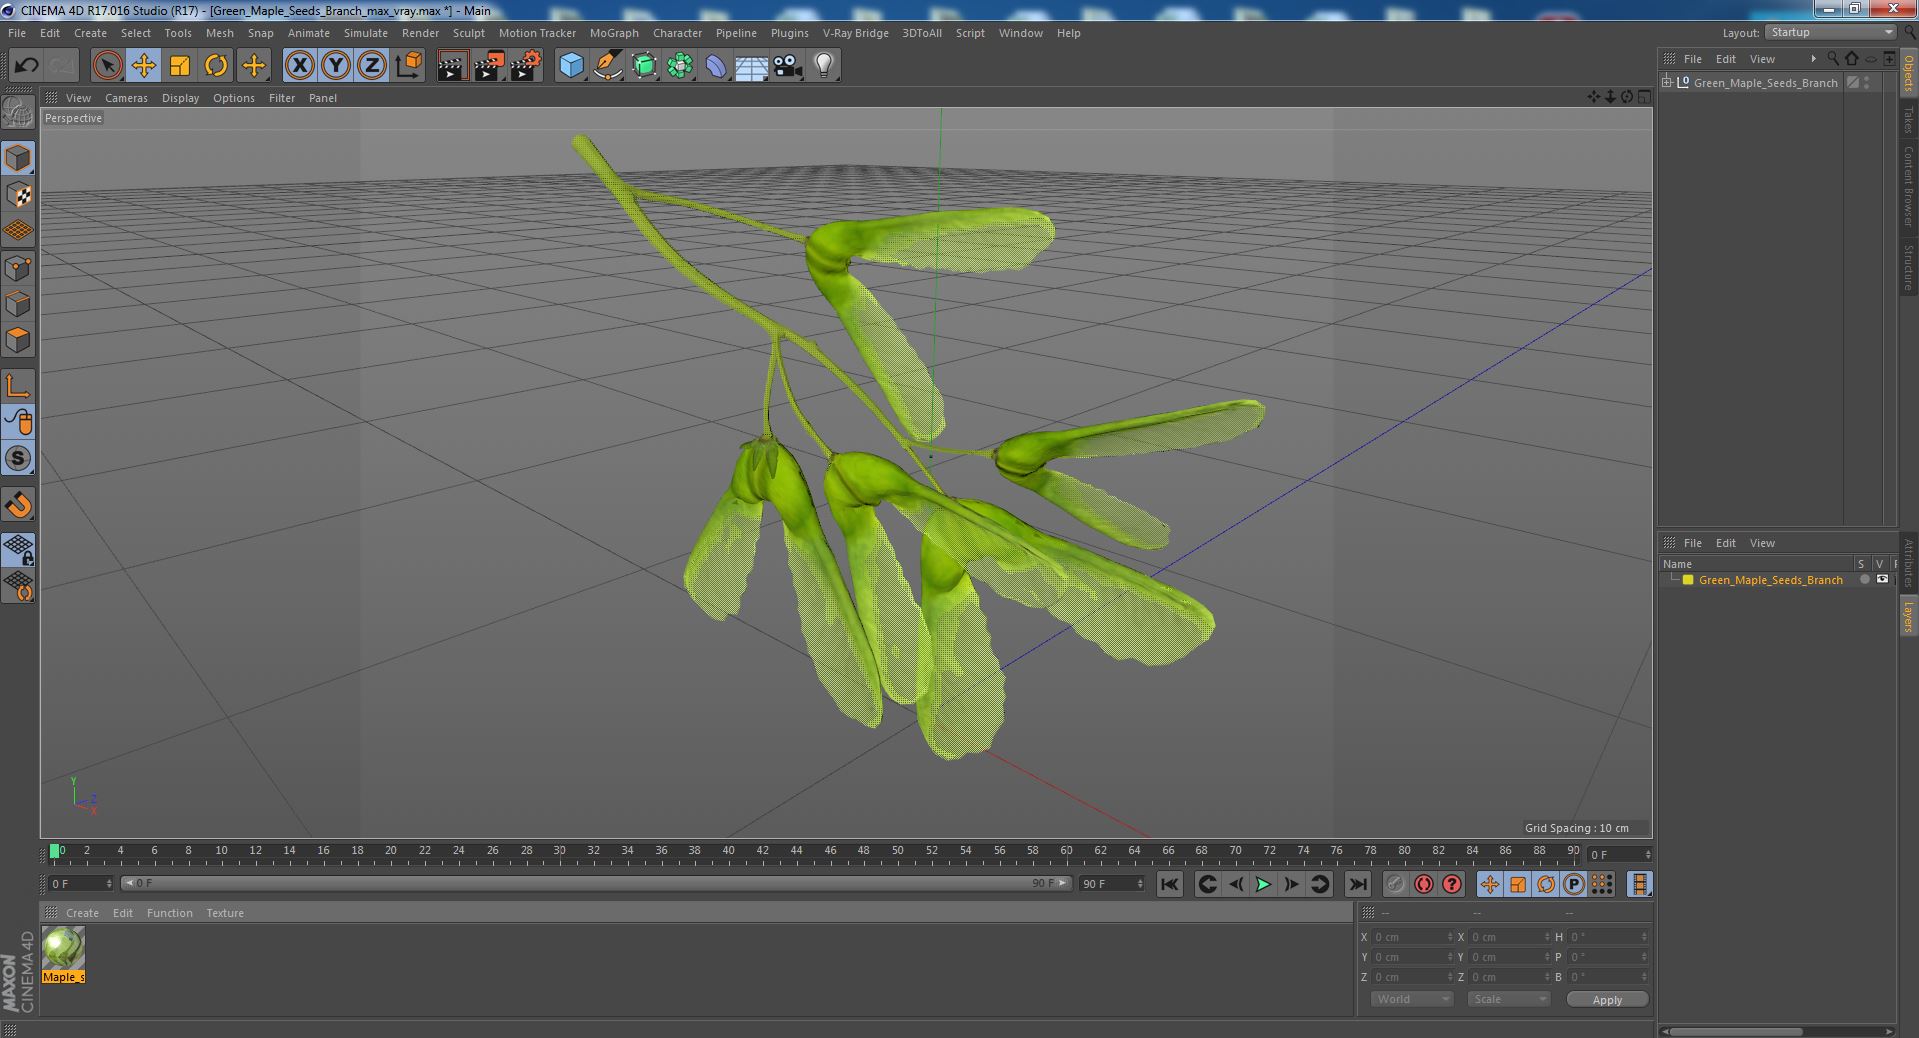Activate the Scale tool
The height and width of the screenshot is (1038, 1919).
(x=180, y=66)
